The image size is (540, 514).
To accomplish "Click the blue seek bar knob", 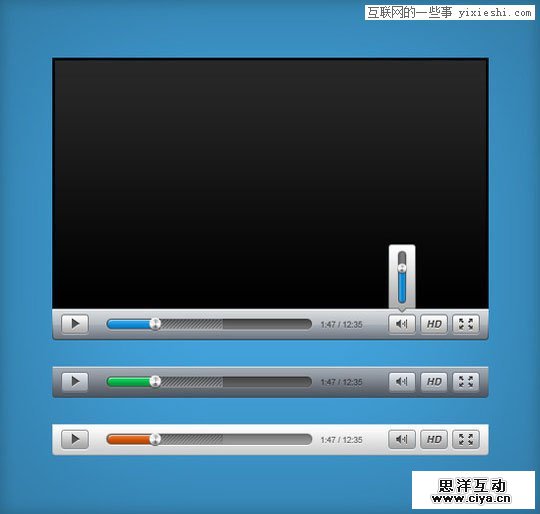I will click(155, 324).
